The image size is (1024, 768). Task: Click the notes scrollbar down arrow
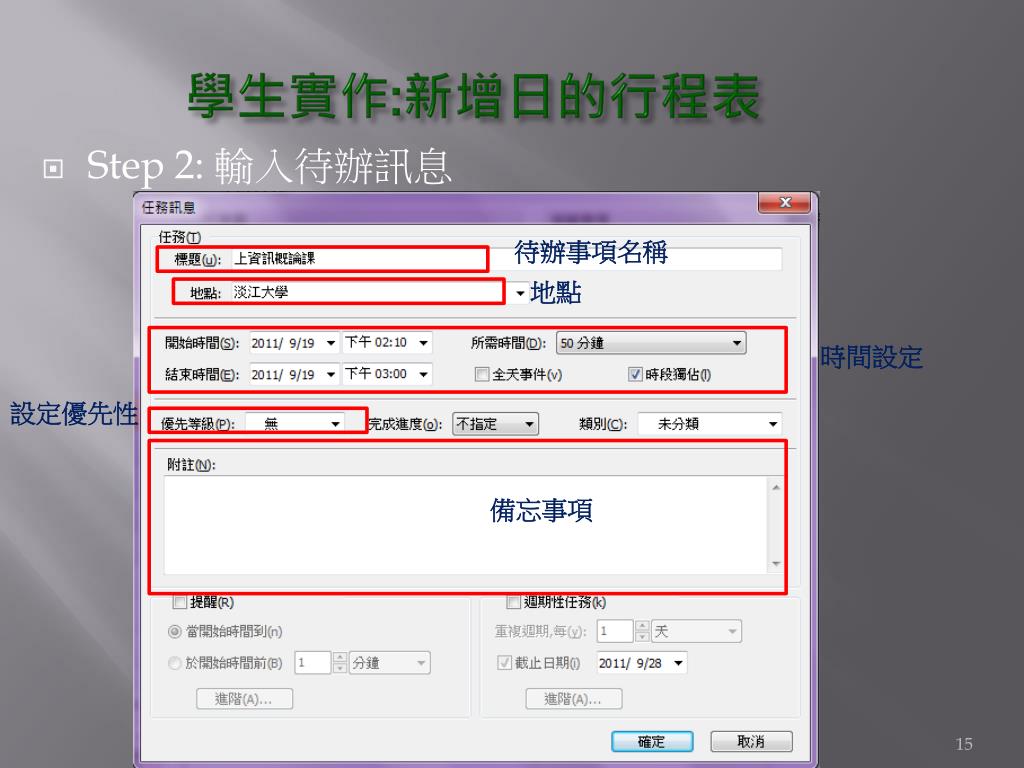[776, 563]
